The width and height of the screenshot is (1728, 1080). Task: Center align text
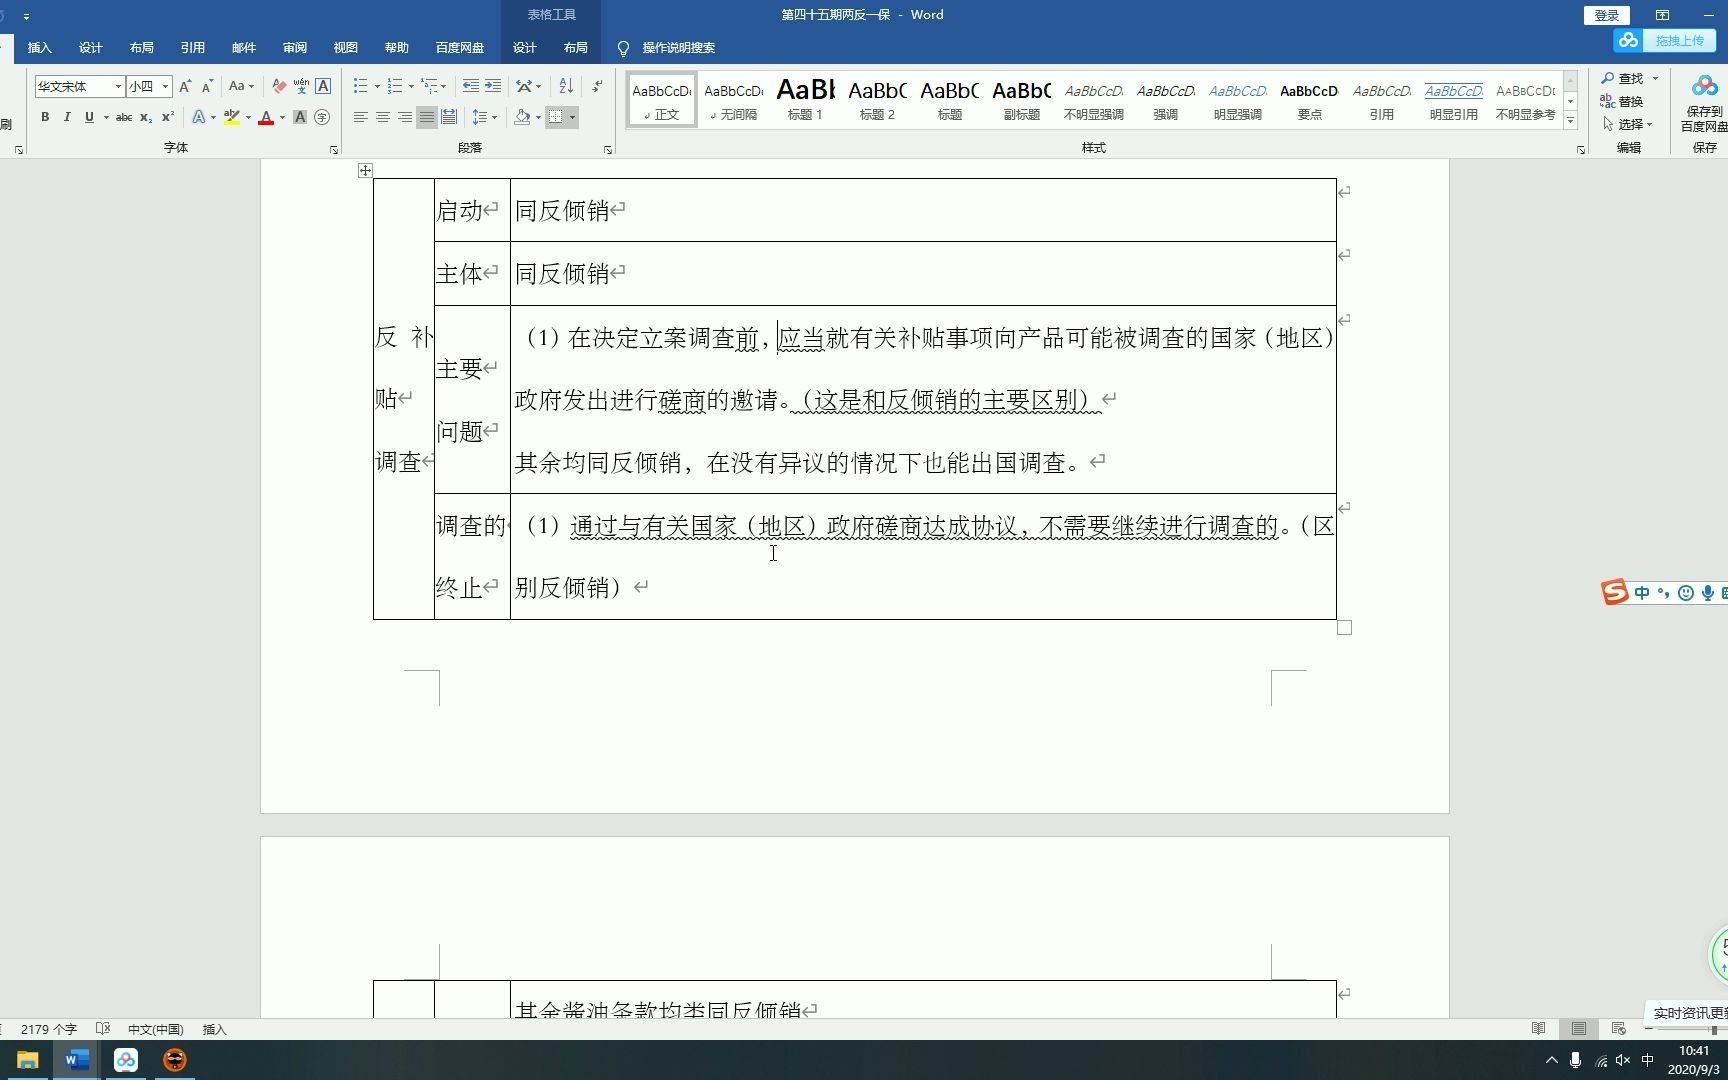tap(382, 117)
